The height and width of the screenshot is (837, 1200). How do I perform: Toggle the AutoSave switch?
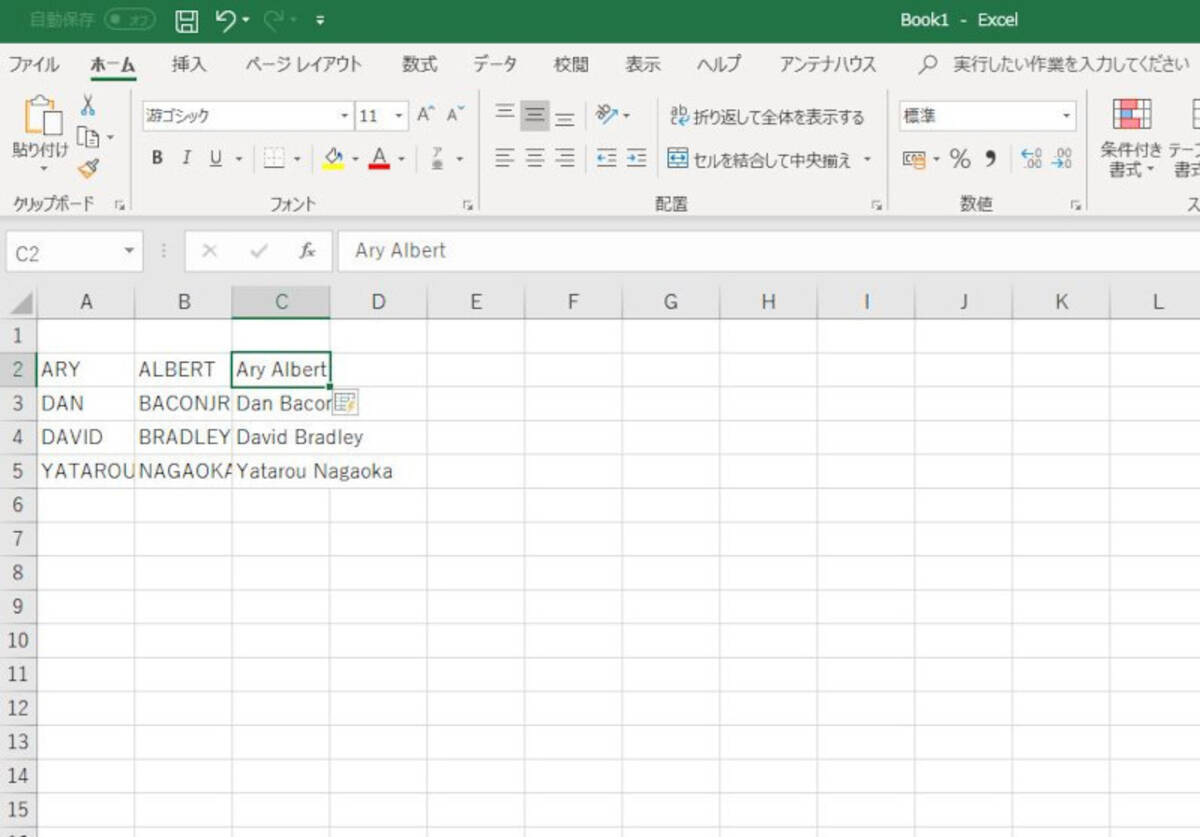(x=130, y=20)
